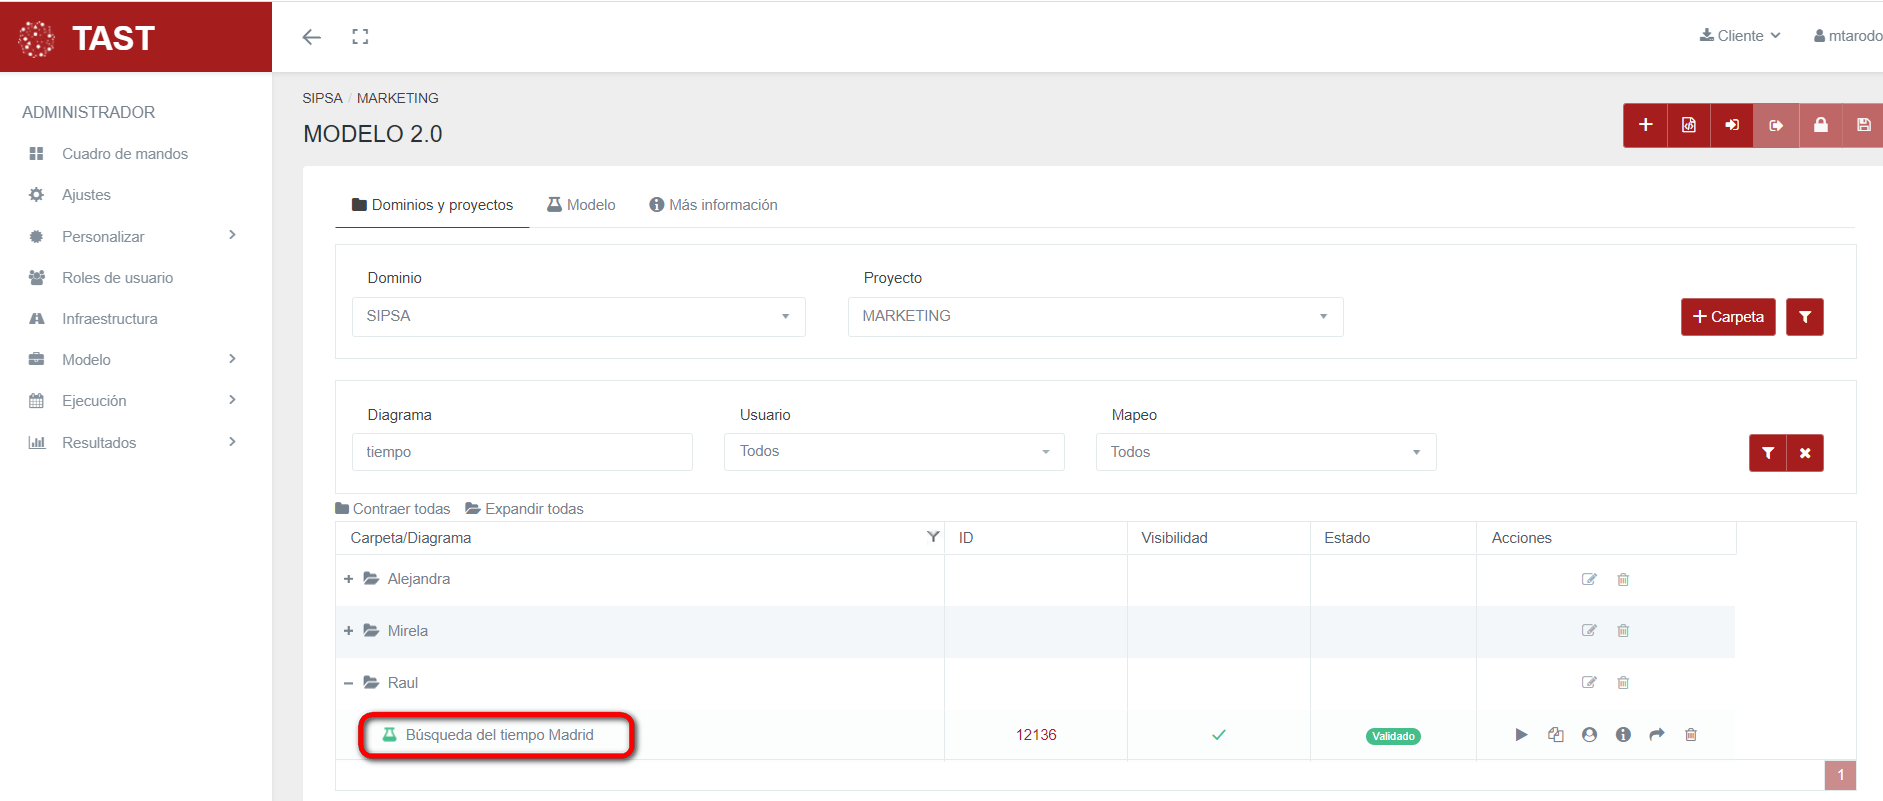Click the fullscreen icon in top bar
This screenshot has height=801, width=1883.
(x=360, y=37)
